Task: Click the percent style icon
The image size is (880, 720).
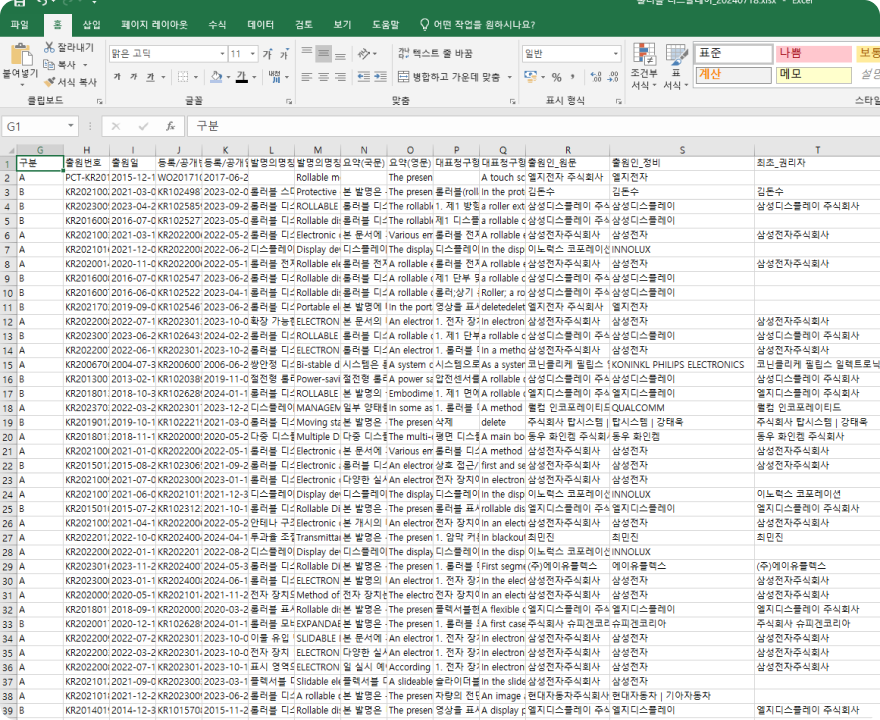Action: (x=557, y=77)
